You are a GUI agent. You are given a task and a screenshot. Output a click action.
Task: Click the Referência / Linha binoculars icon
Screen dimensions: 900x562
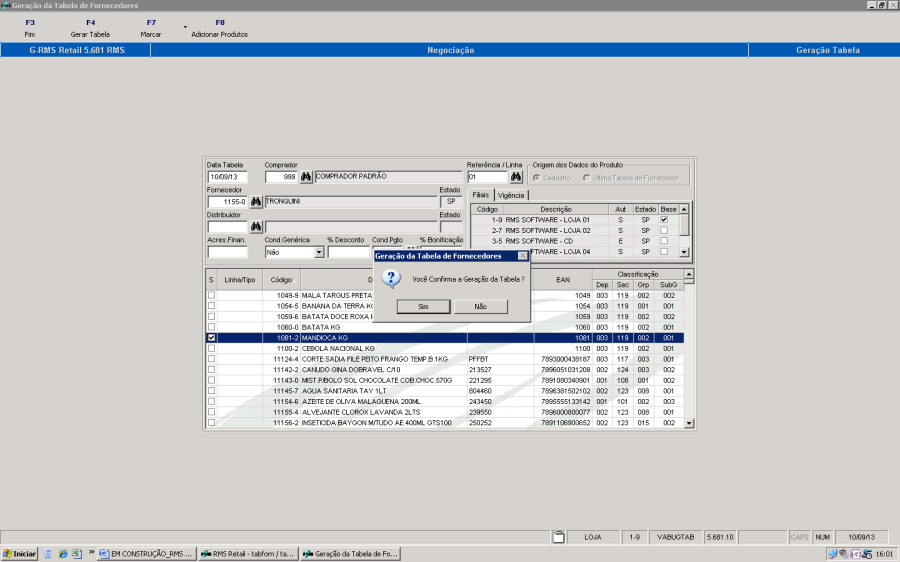[516, 177]
